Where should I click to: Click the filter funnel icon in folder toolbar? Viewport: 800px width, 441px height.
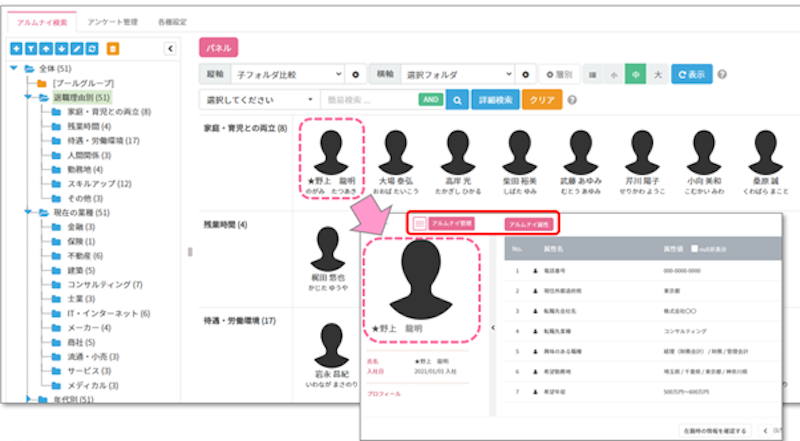tap(29, 48)
